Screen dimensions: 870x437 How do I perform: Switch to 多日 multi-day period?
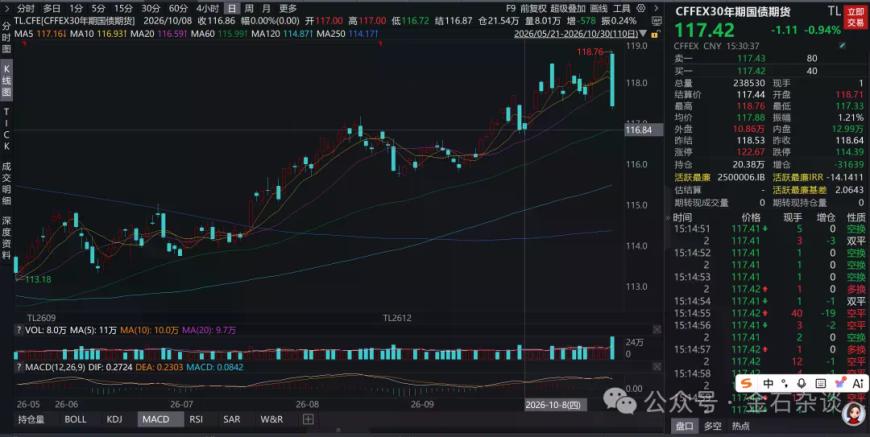click(52, 8)
